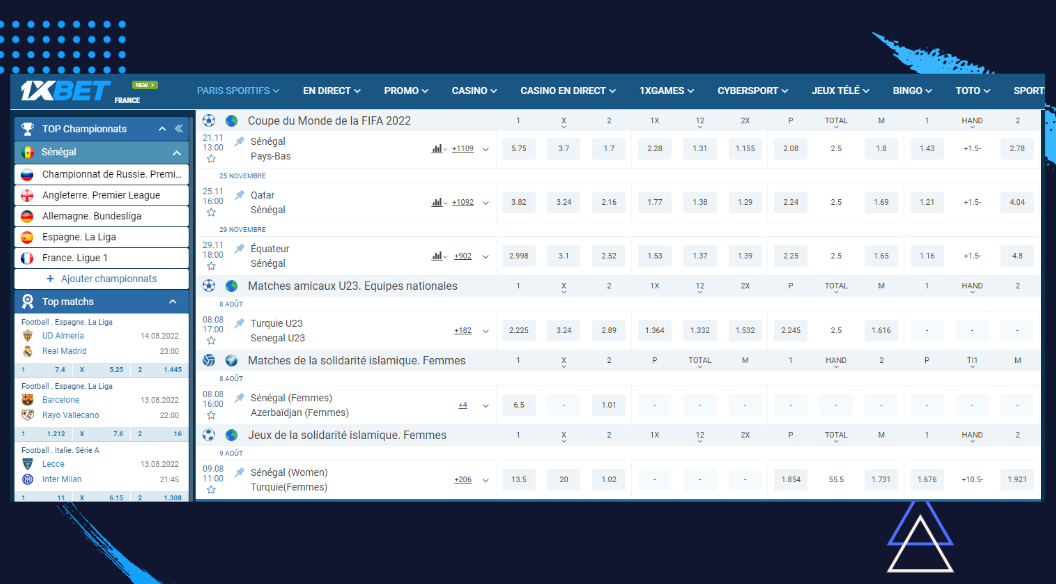
Task: Bet on odds 3.82 for Qatar win
Action: click(x=519, y=202)
